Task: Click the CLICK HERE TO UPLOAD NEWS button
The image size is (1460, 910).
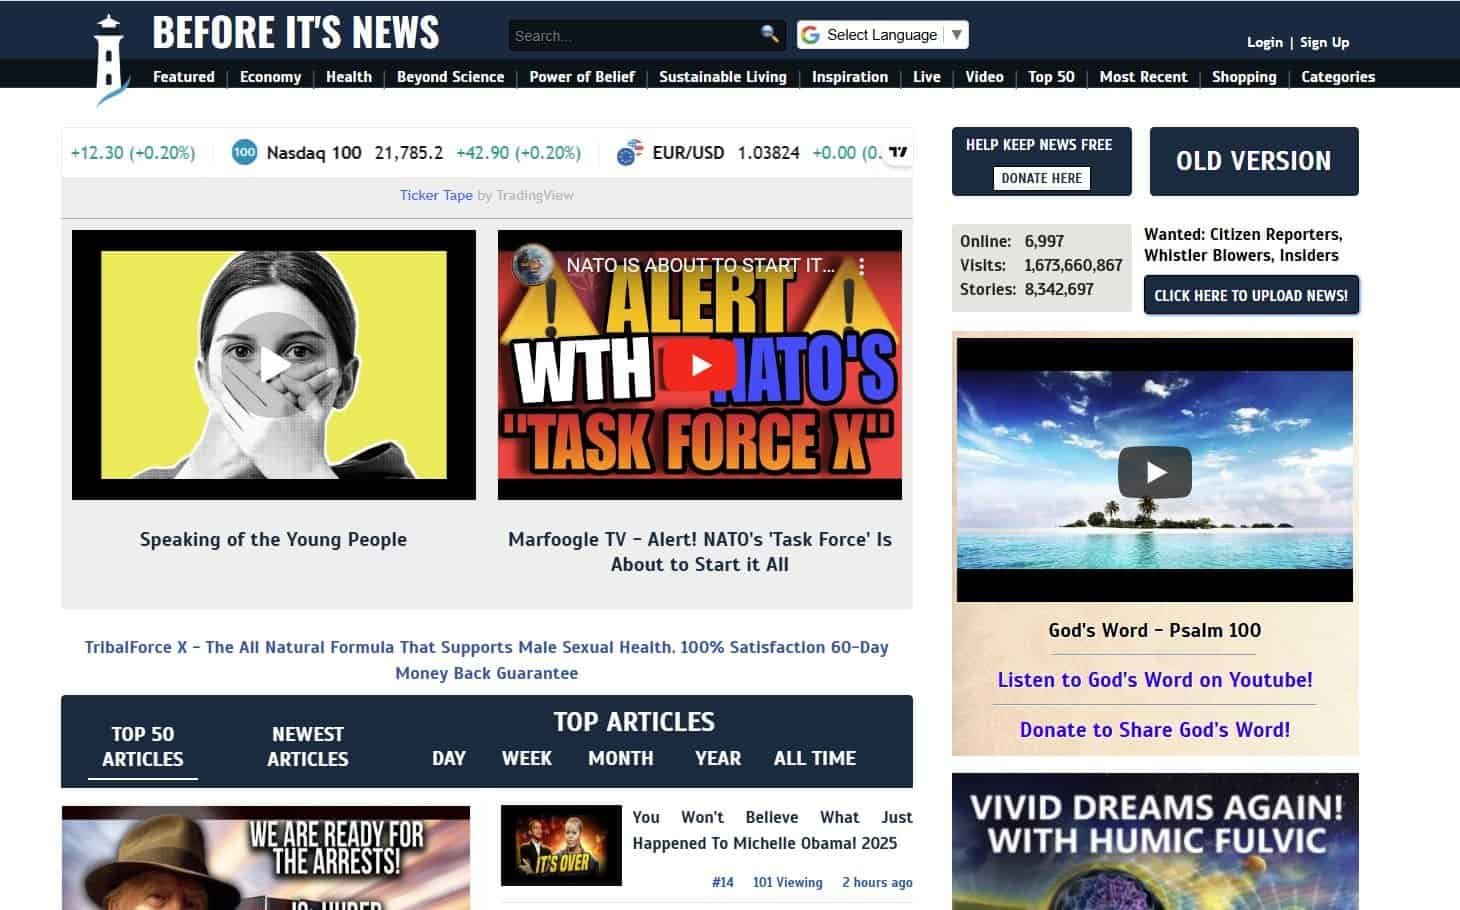Action: 1251,295
